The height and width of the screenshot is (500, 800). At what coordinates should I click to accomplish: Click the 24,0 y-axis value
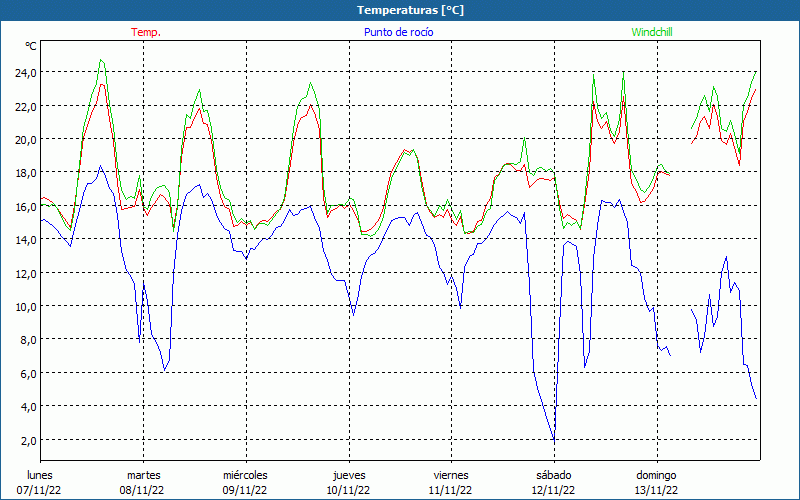tap(25, 73)
